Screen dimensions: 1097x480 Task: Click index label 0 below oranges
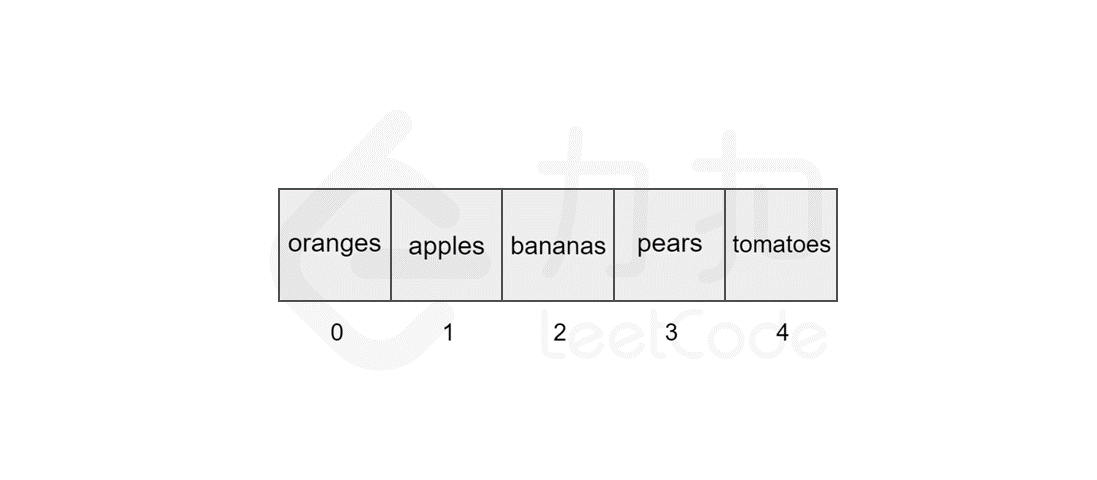tap(337, 333)
